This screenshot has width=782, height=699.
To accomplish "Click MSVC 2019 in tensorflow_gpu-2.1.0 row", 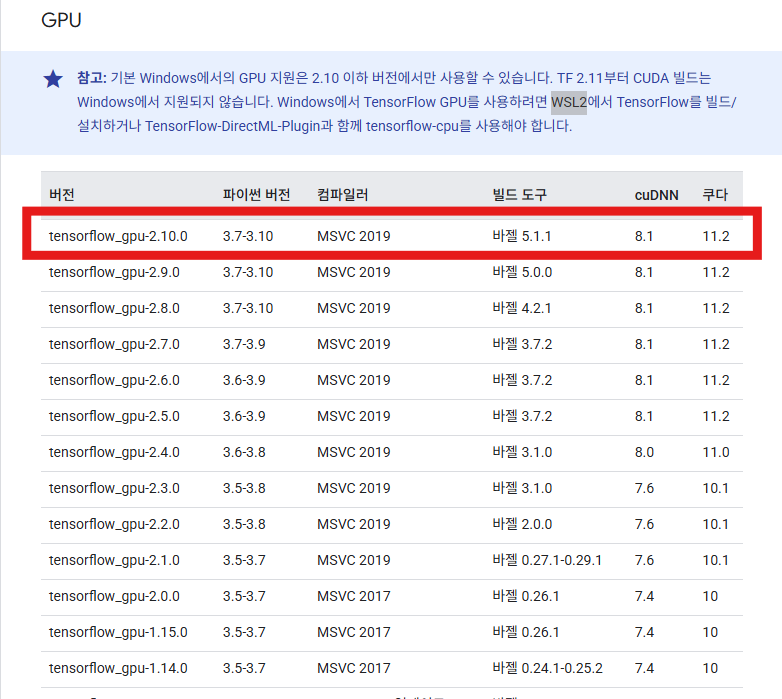I will [354, 560].
